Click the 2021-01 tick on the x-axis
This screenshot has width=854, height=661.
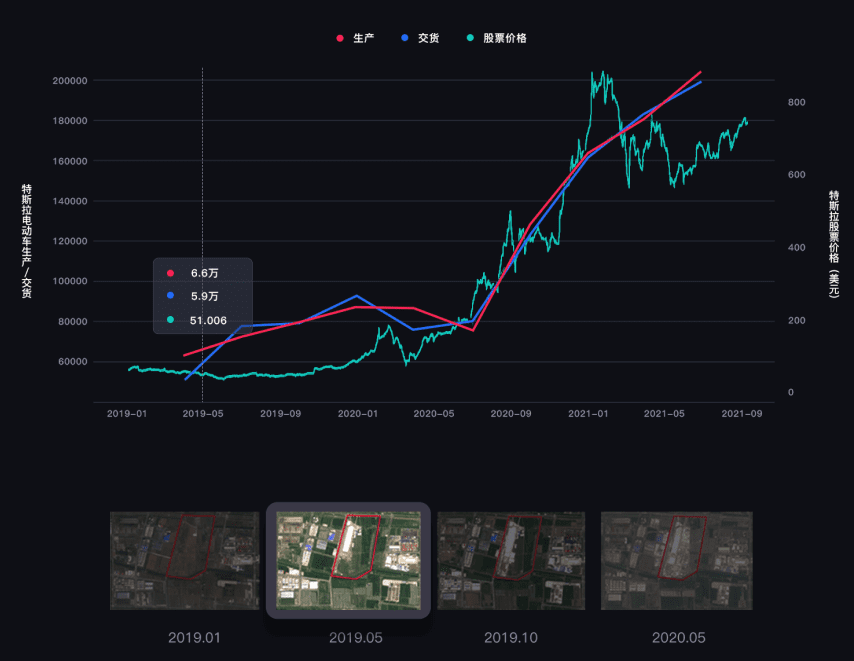pyautogui.click(x=588, y=413)
